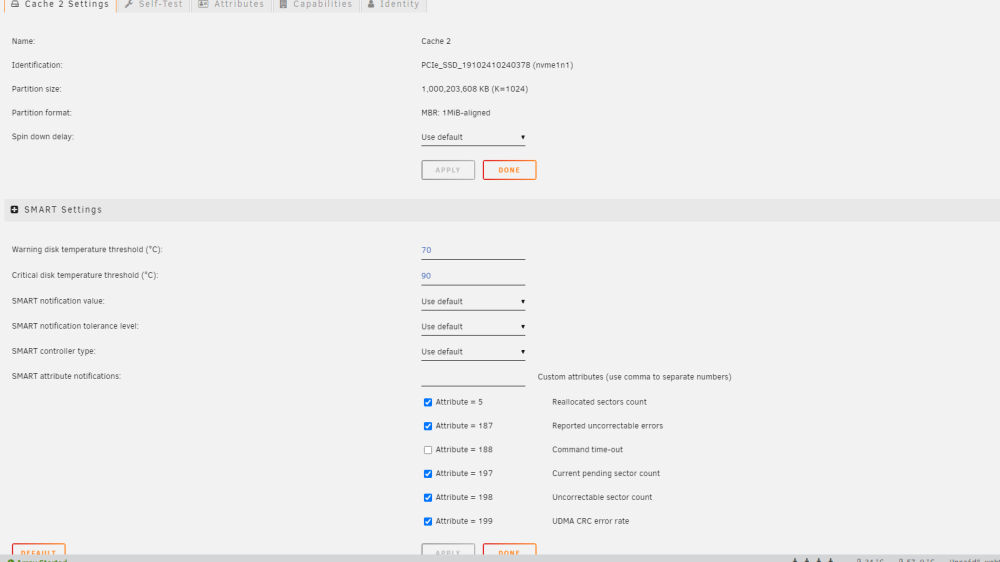The height and width of the screenshot is (562, 1000).
Task: Uncheck Attribute = 5 reallocated sectors checkbox
Action: [428, 403]
